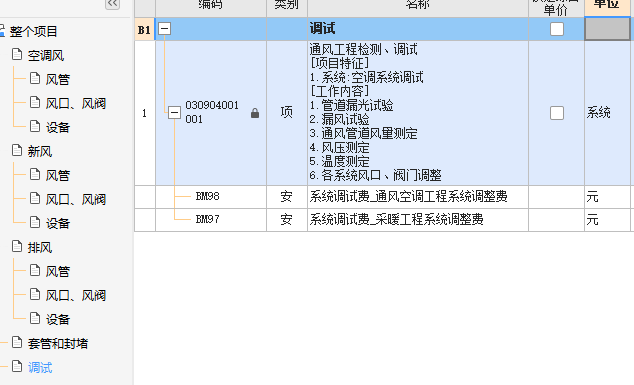Image resolution: width=634 pixels, height=385 pixels.
Task: Click the gray 单位 cell in the 调试 row
Action: click(x=607, y=29)
